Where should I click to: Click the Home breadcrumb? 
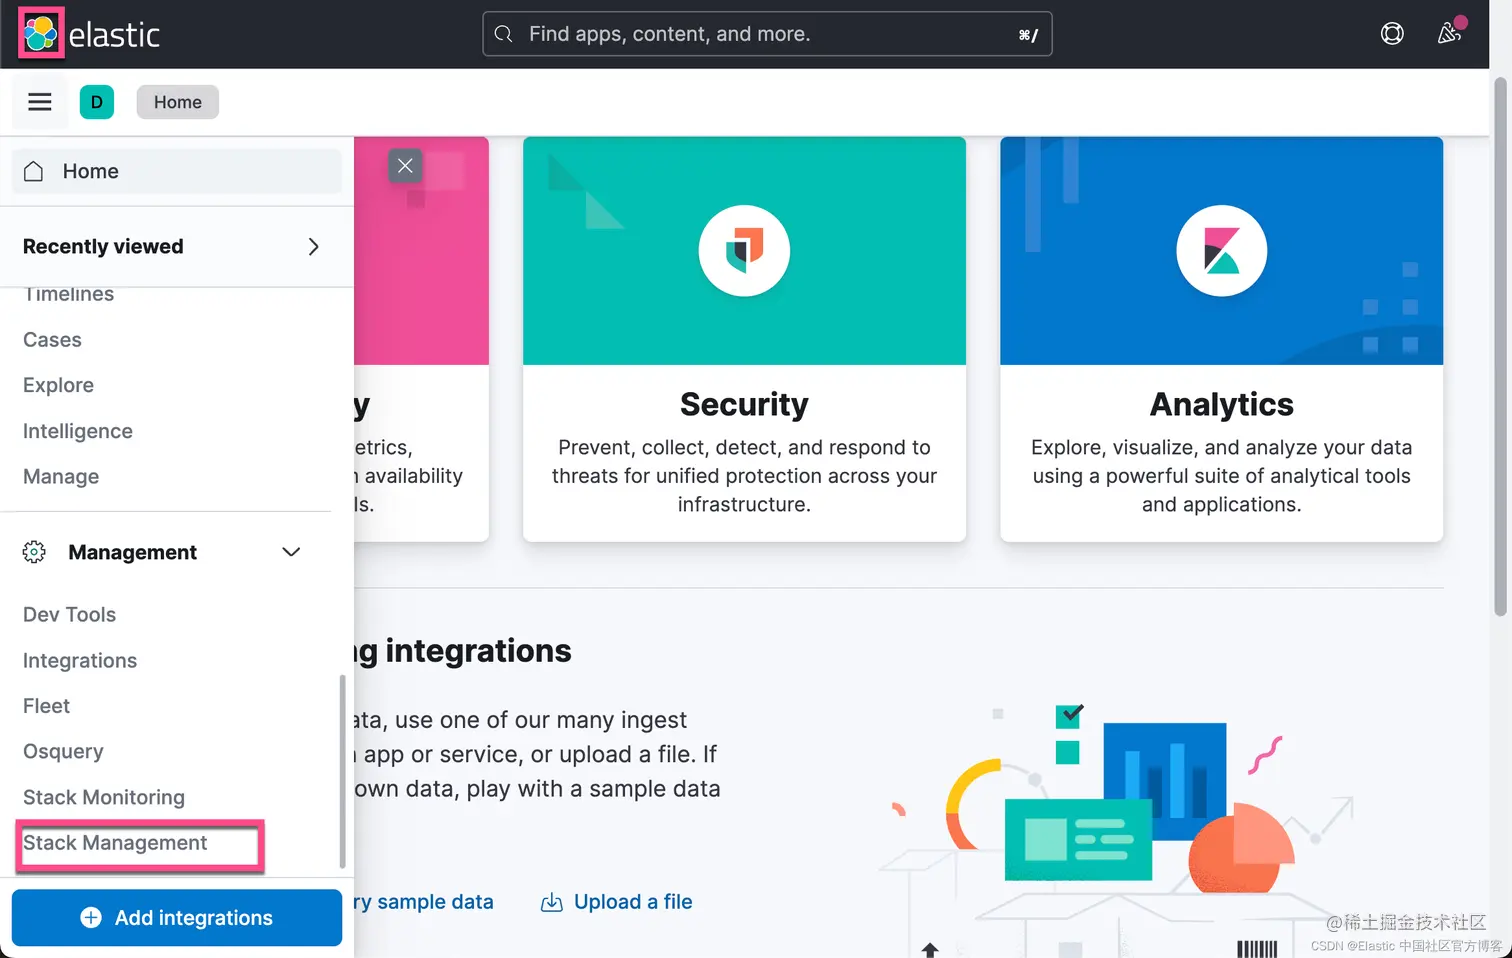click(178, 102)
